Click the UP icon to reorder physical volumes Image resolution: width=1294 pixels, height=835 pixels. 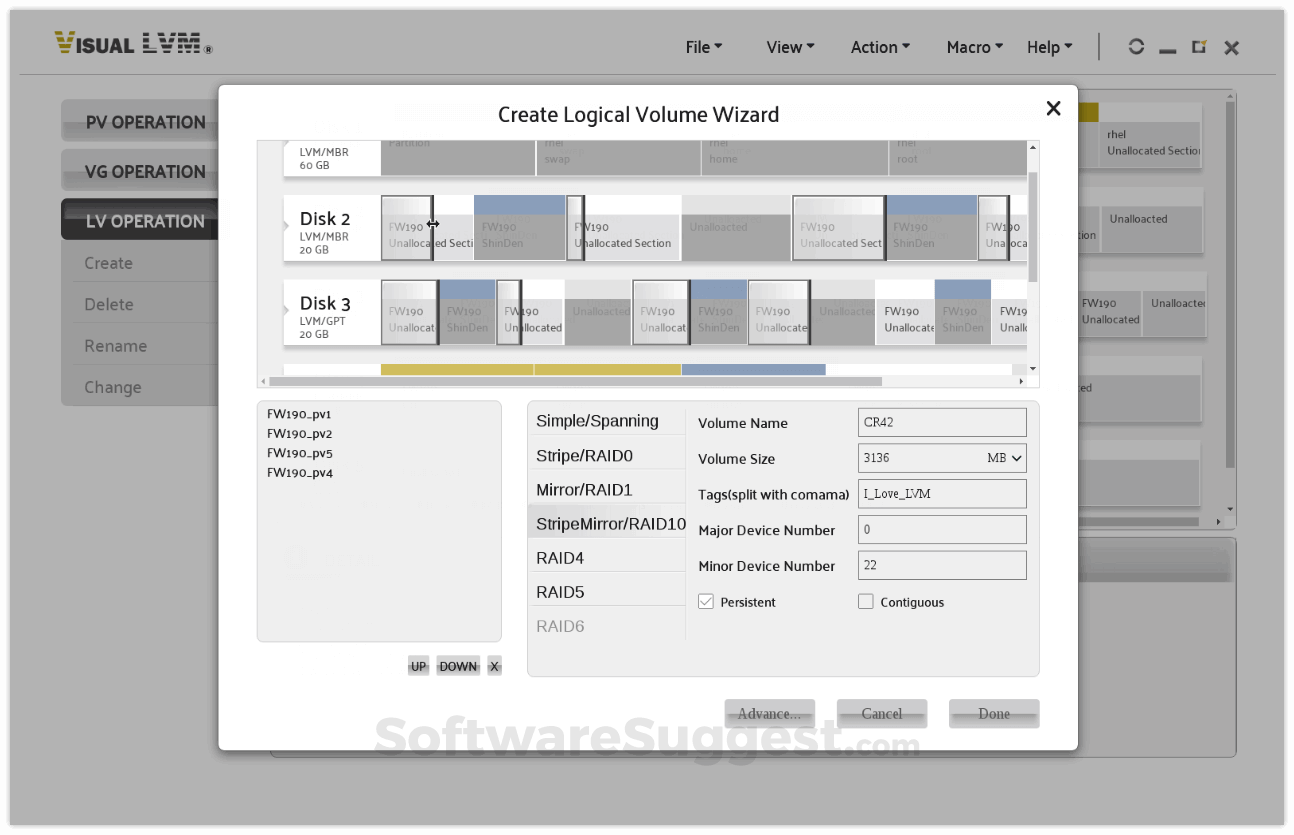(x=419, y=665)
